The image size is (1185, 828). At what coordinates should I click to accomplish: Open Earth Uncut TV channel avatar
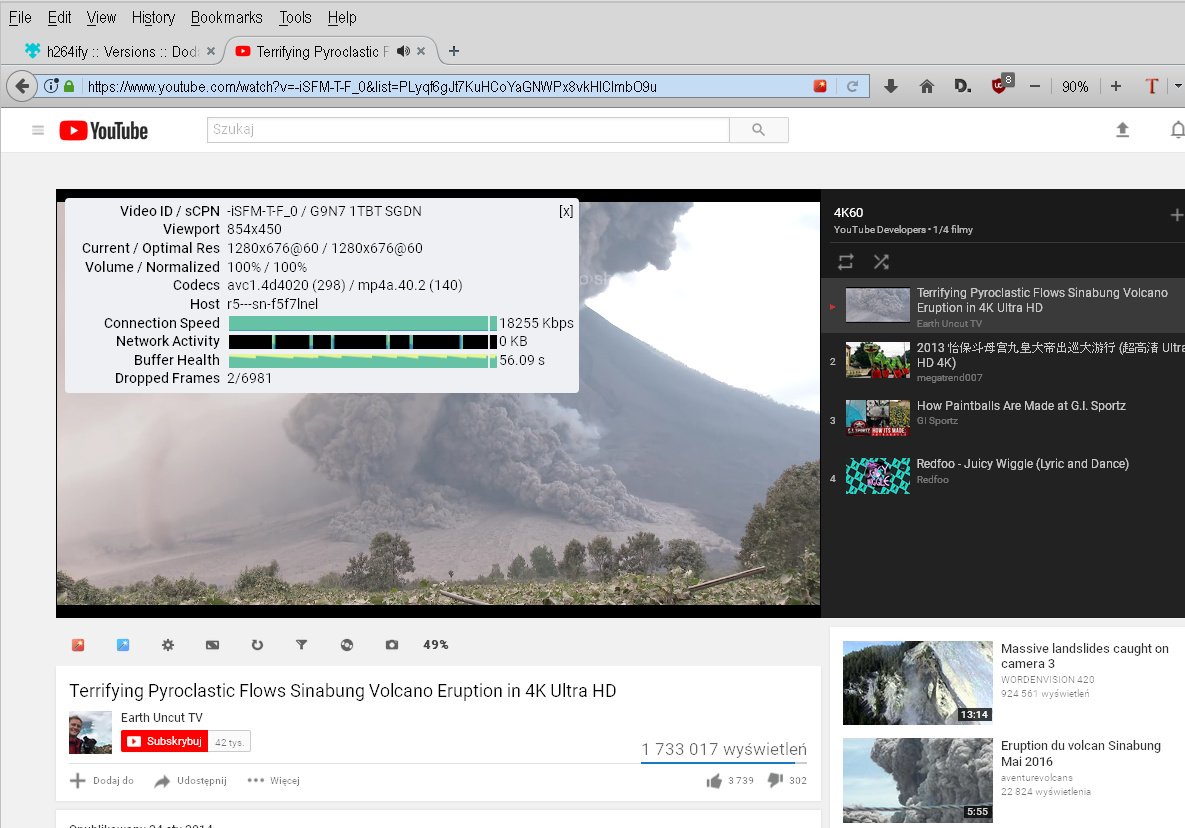tap(91, 732)
